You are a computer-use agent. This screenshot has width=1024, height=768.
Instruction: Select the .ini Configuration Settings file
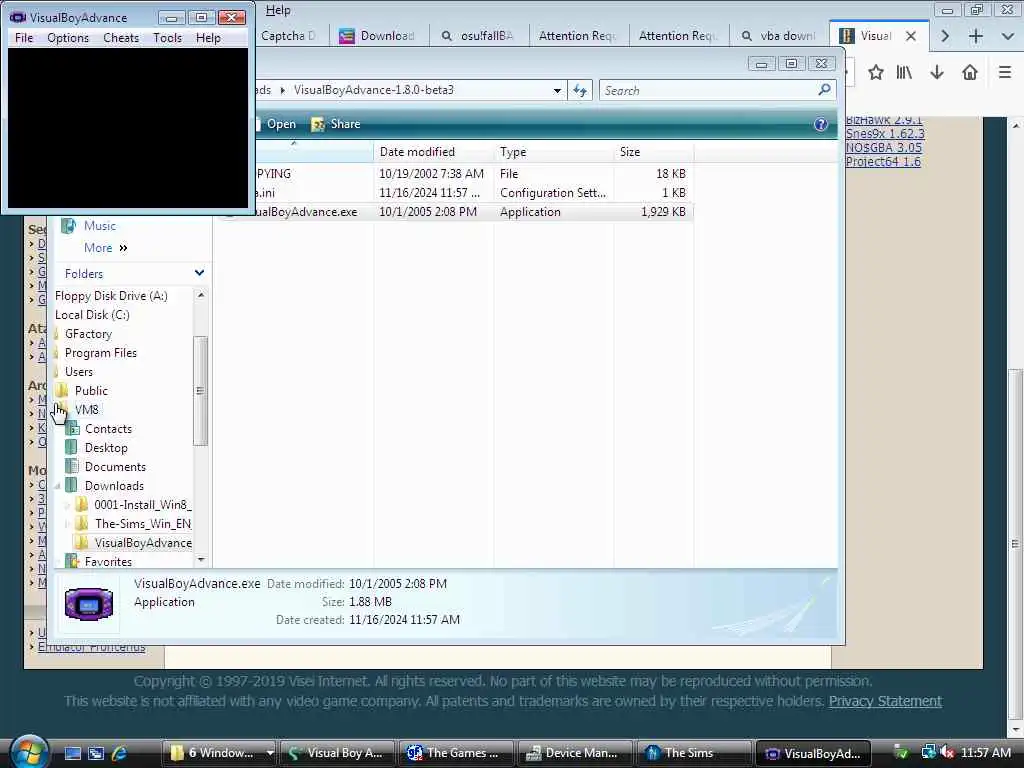pyautogui.click(x=455, y=193)
